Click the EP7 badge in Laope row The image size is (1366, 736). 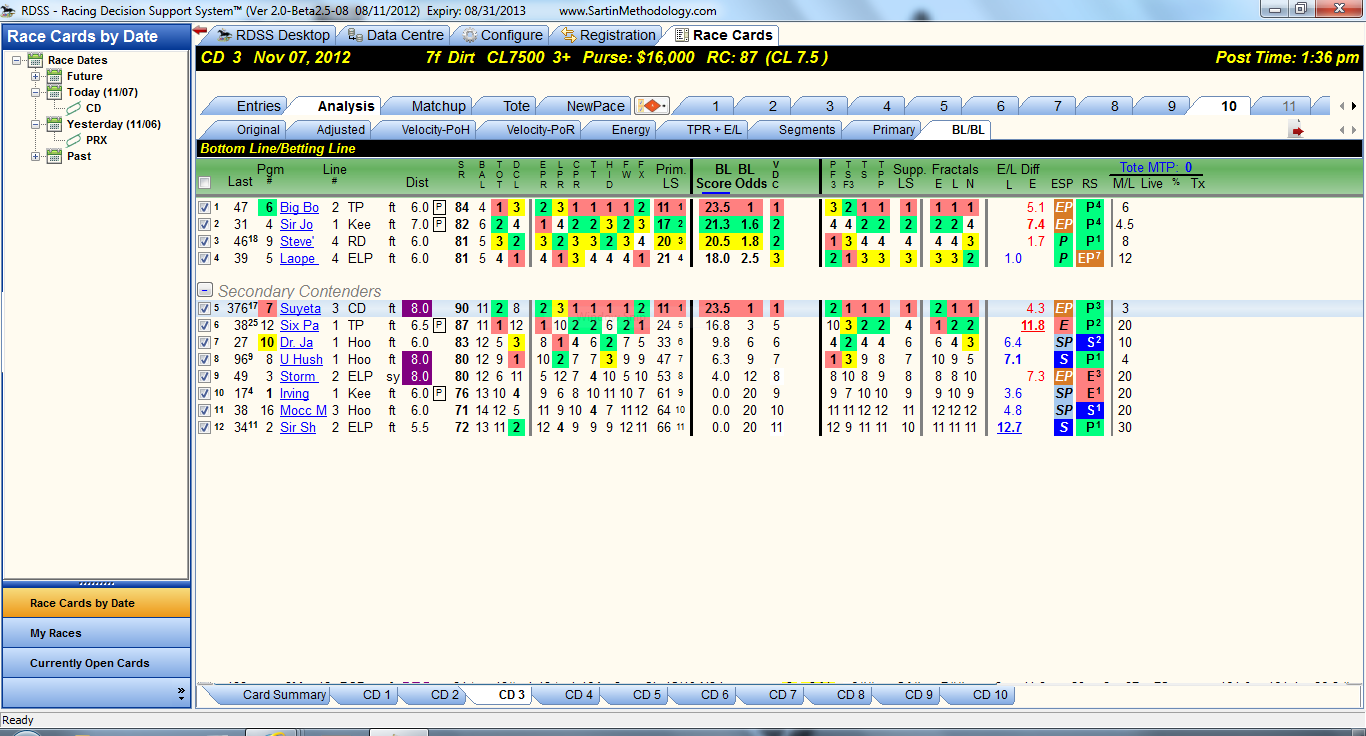point(1089,258)
